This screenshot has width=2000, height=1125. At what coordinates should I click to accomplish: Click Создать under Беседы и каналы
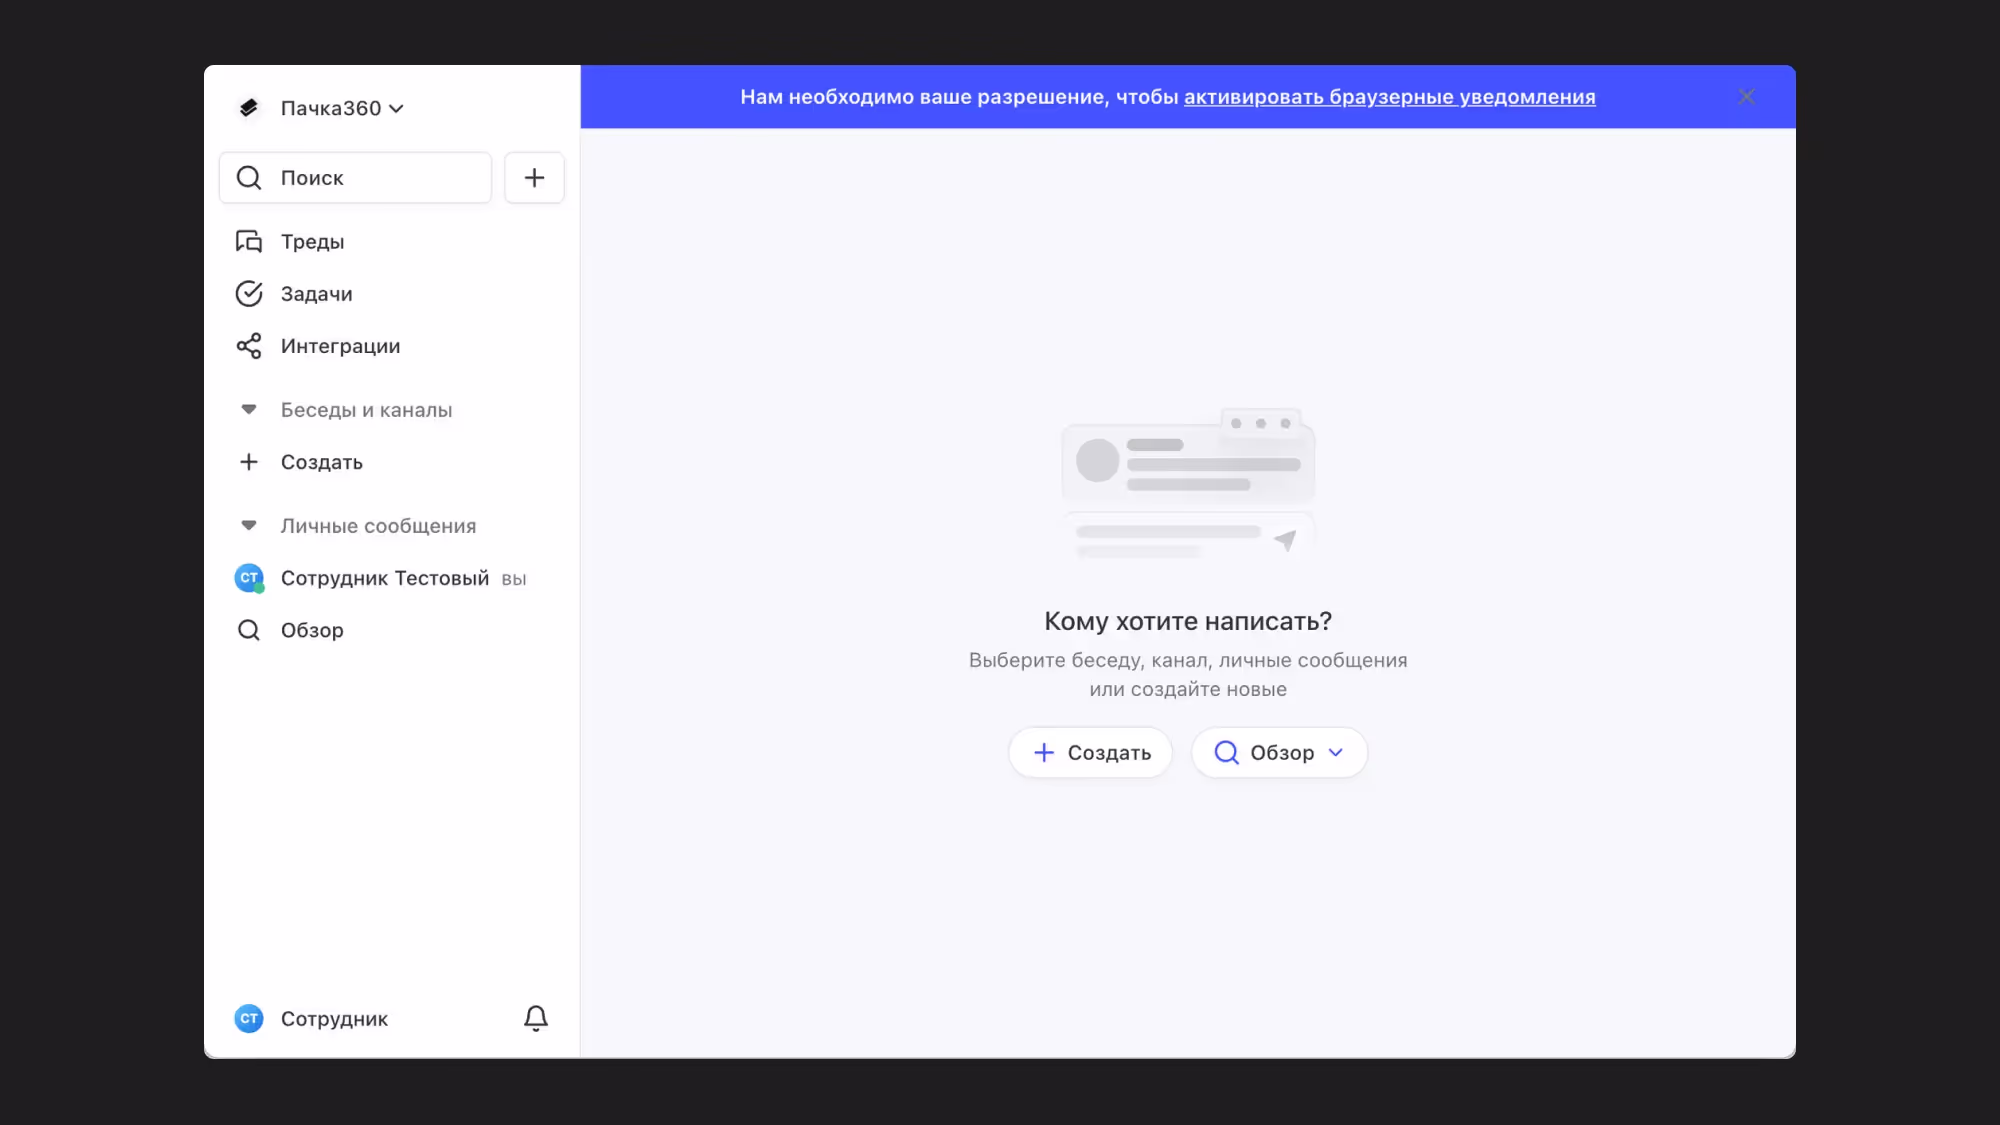(x=321, y=462)
